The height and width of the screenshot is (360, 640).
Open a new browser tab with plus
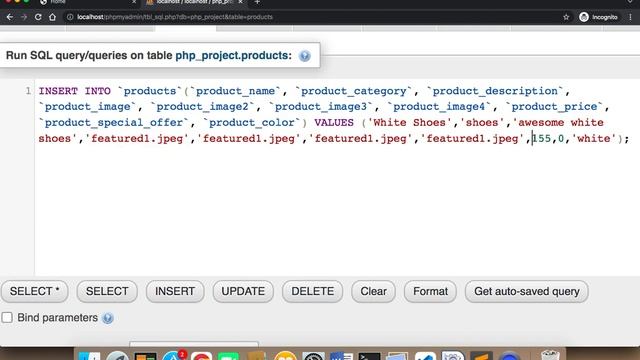257,2
